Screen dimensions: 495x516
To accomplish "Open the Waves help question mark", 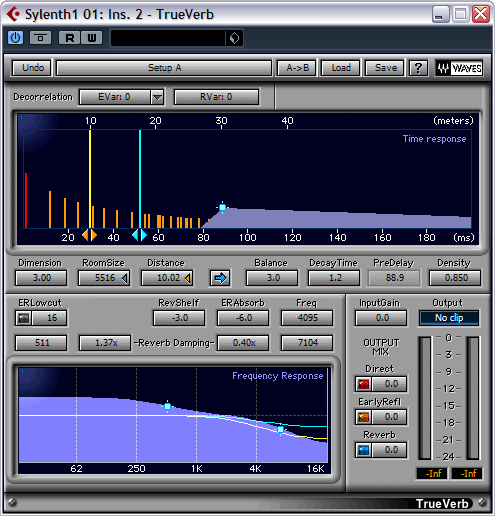I will tap(418, 68).
